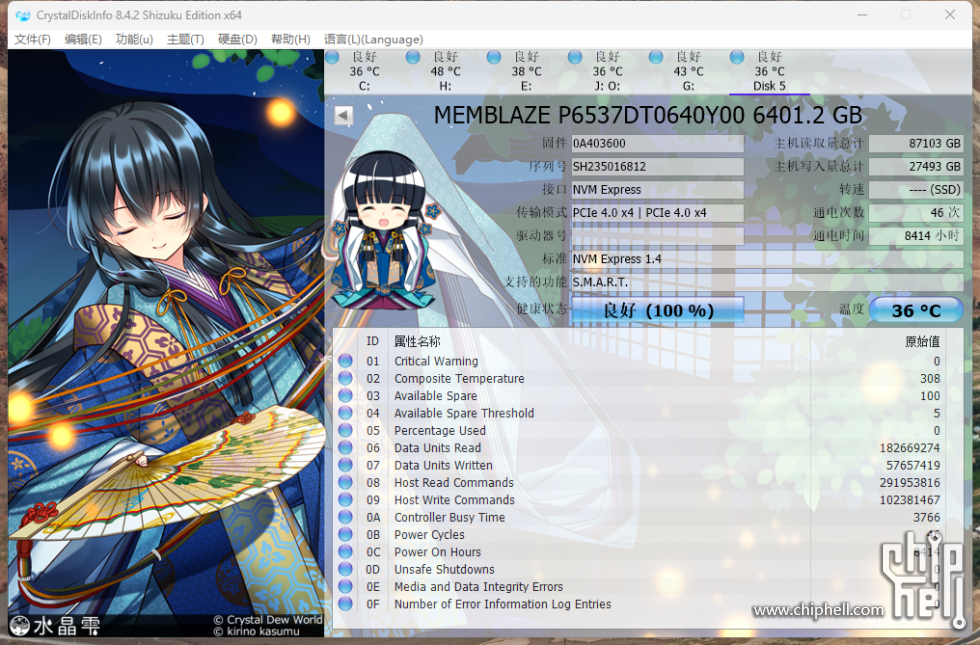Click the Shizuku character illustration
This screenshot has height=645, width=980.
pyautogui.click(x=166, y=344)
